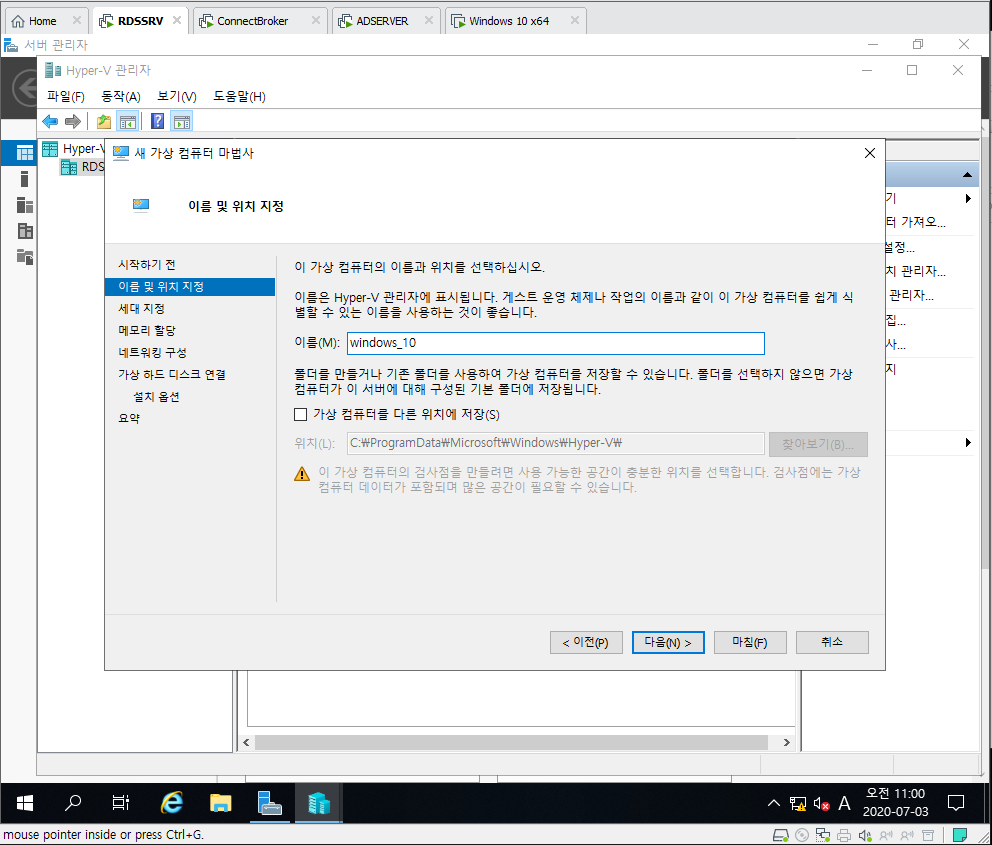Click the forward arrow toolbar icon
The width and height of the screenshot is (992, 845).
(73, 121)
